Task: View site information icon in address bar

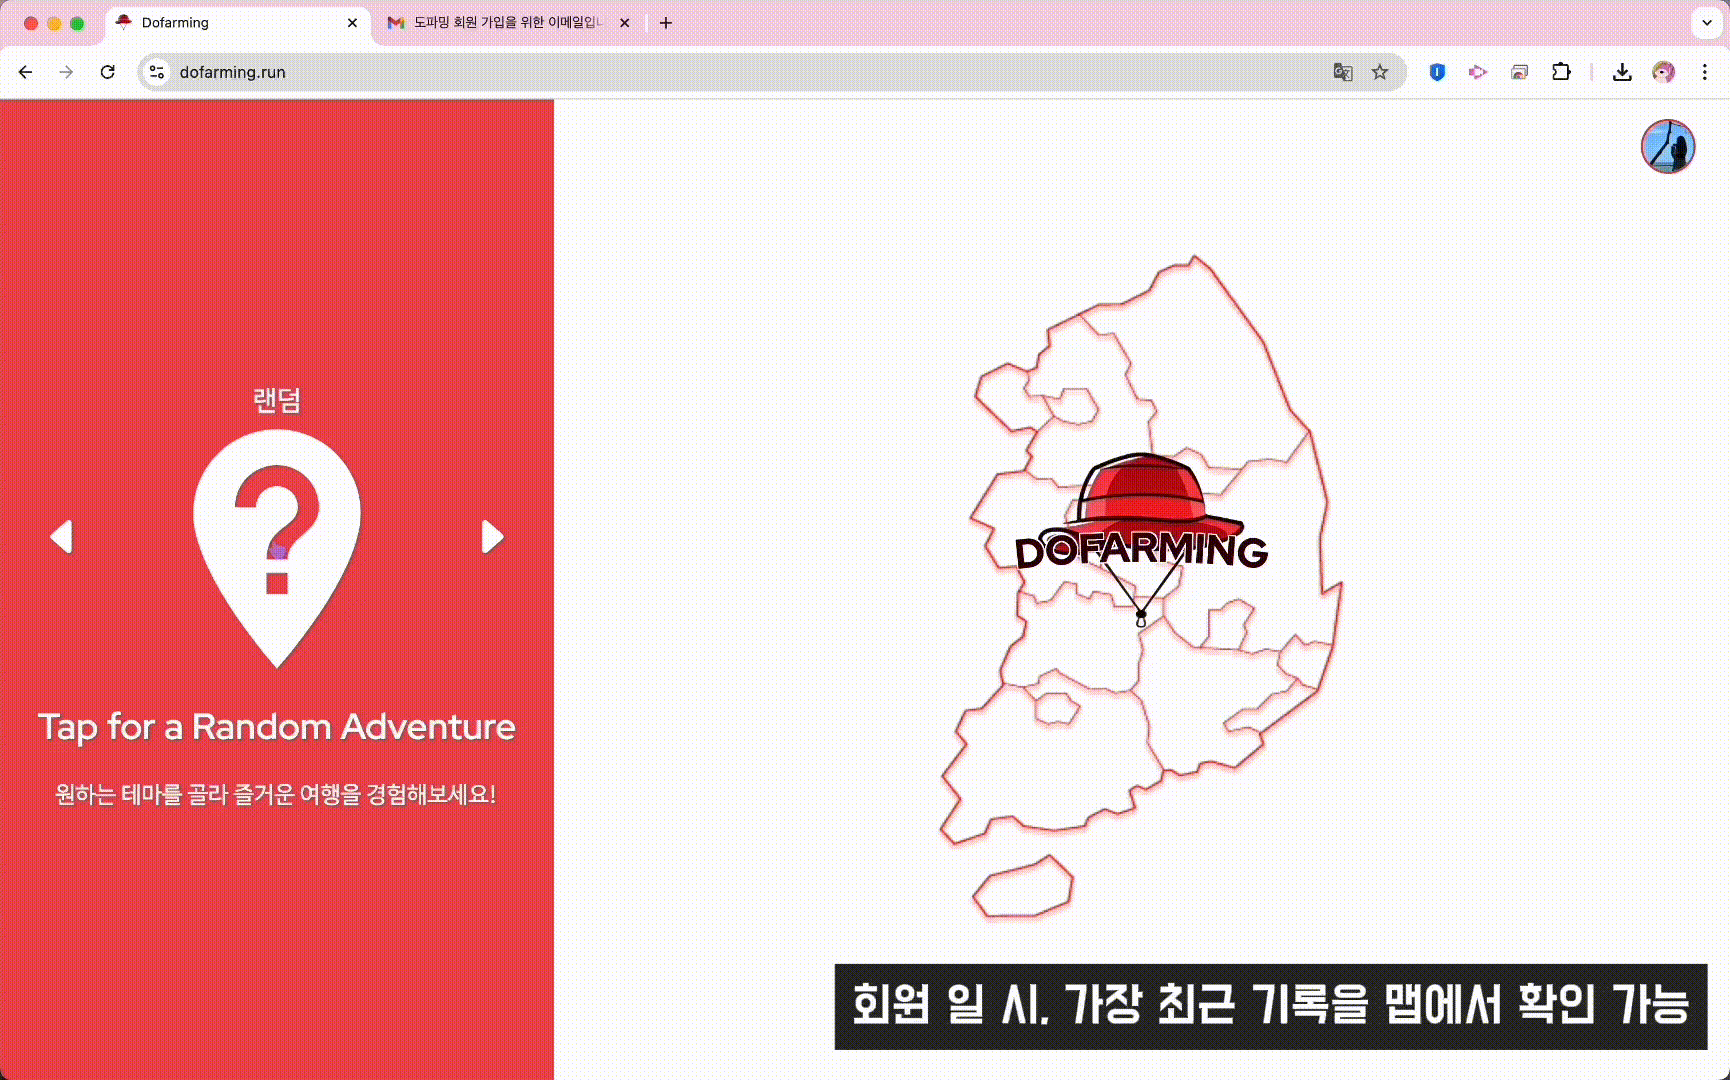Action: pos(157,72)
